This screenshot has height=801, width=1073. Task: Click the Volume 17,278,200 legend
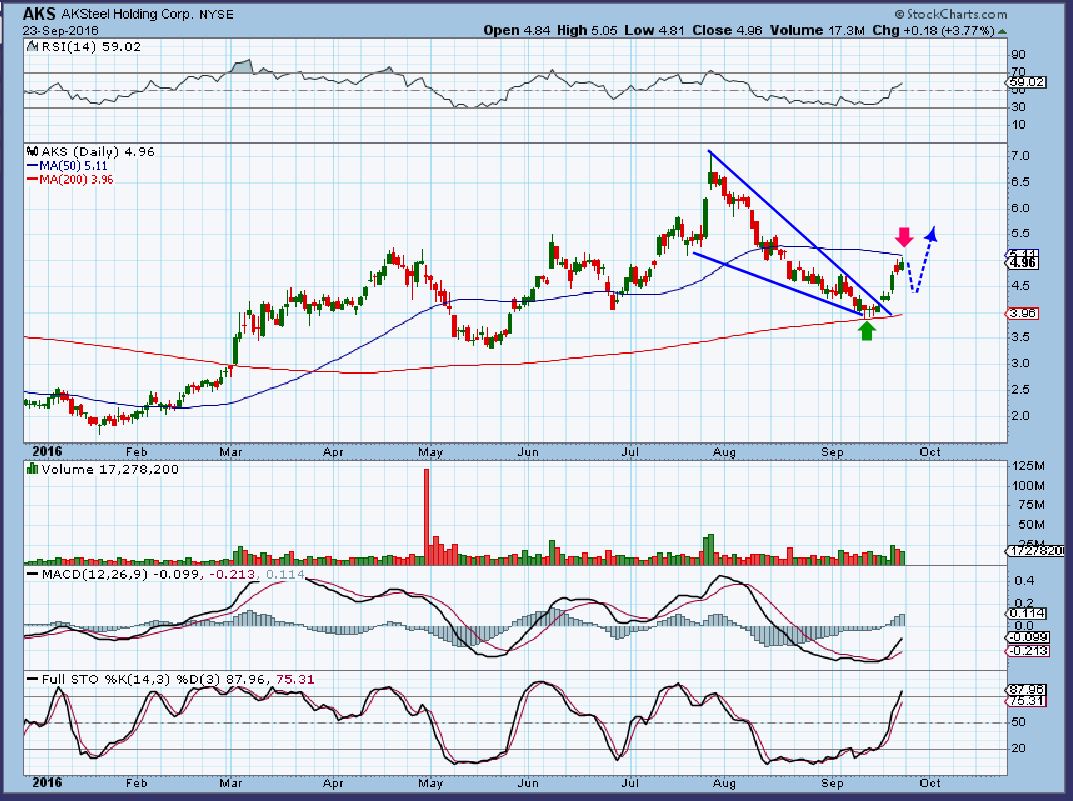(x=109, y=469)
